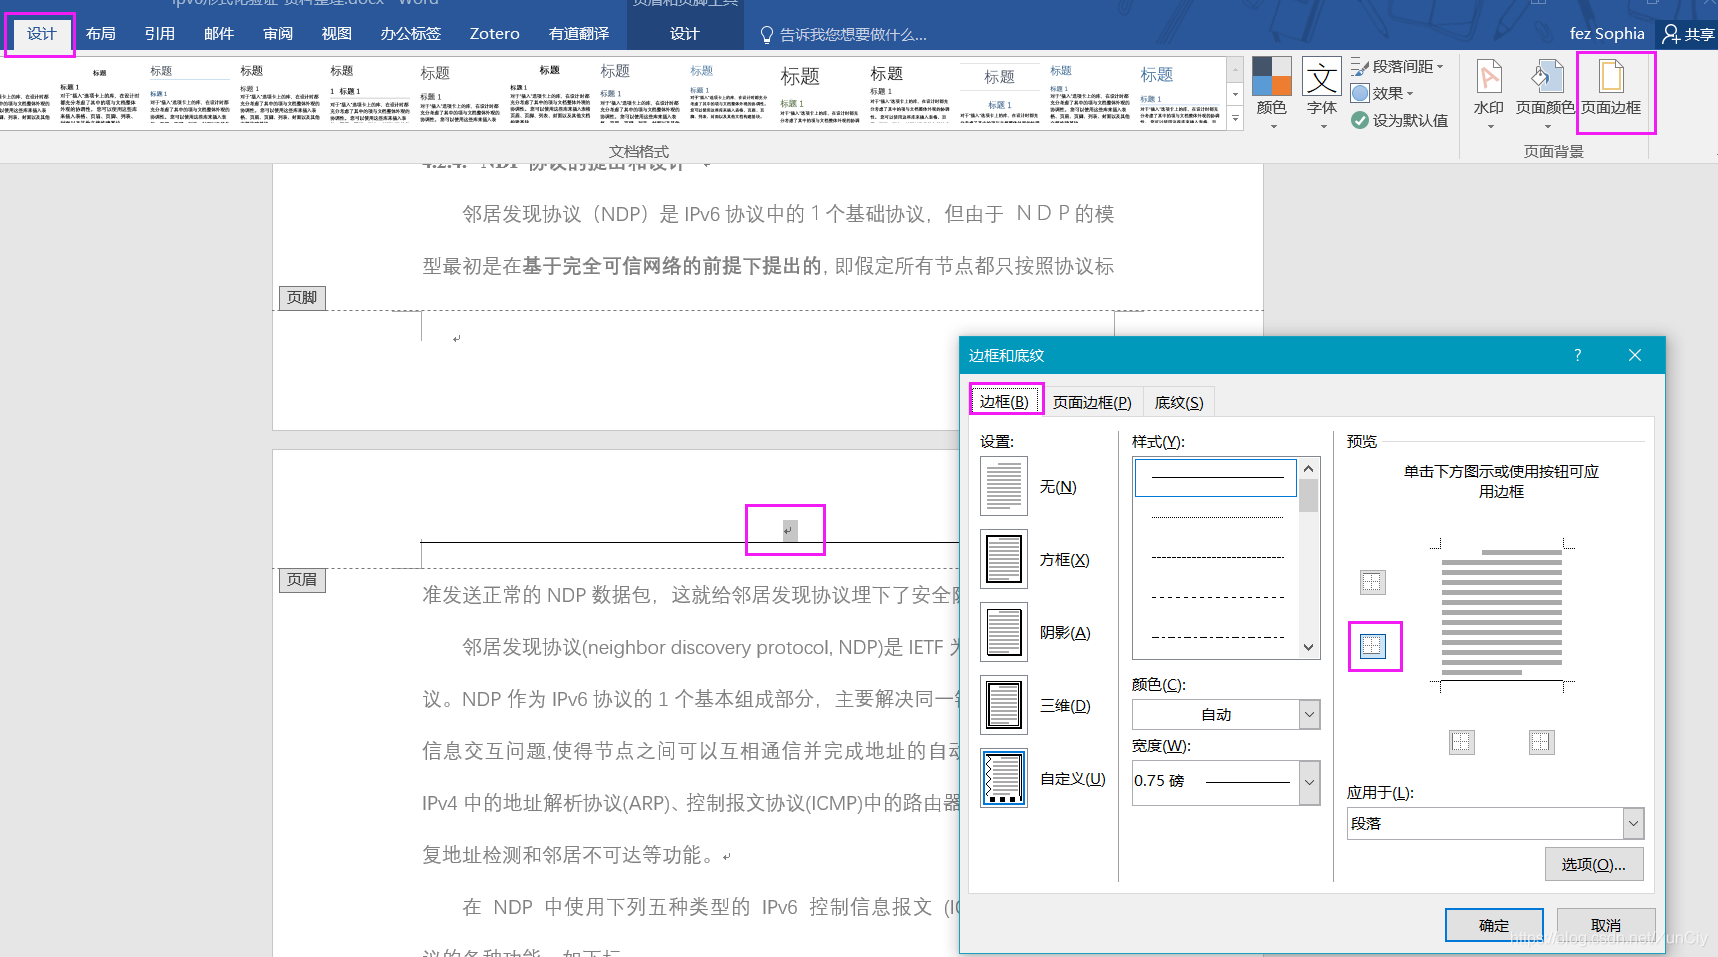Open the 页面边框 (Page Borders) tool

click(x=1611, y=89)
